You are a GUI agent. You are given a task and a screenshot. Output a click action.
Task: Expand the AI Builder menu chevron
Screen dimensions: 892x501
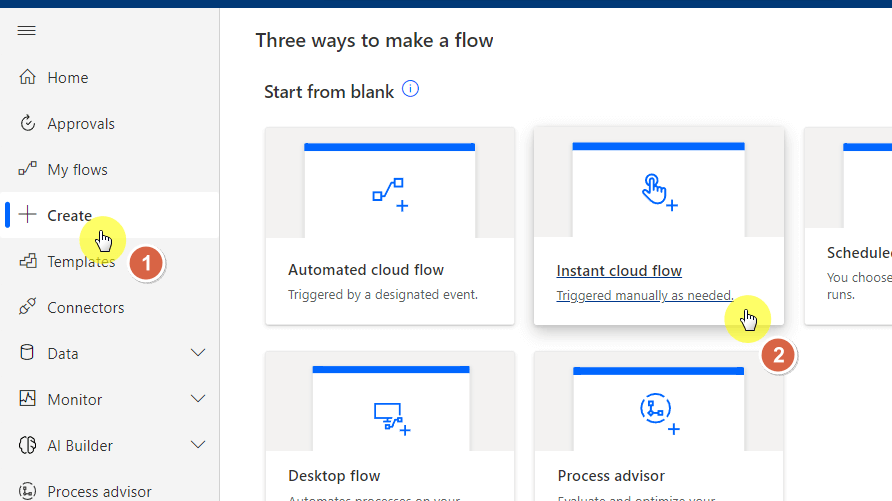[198, 445]
